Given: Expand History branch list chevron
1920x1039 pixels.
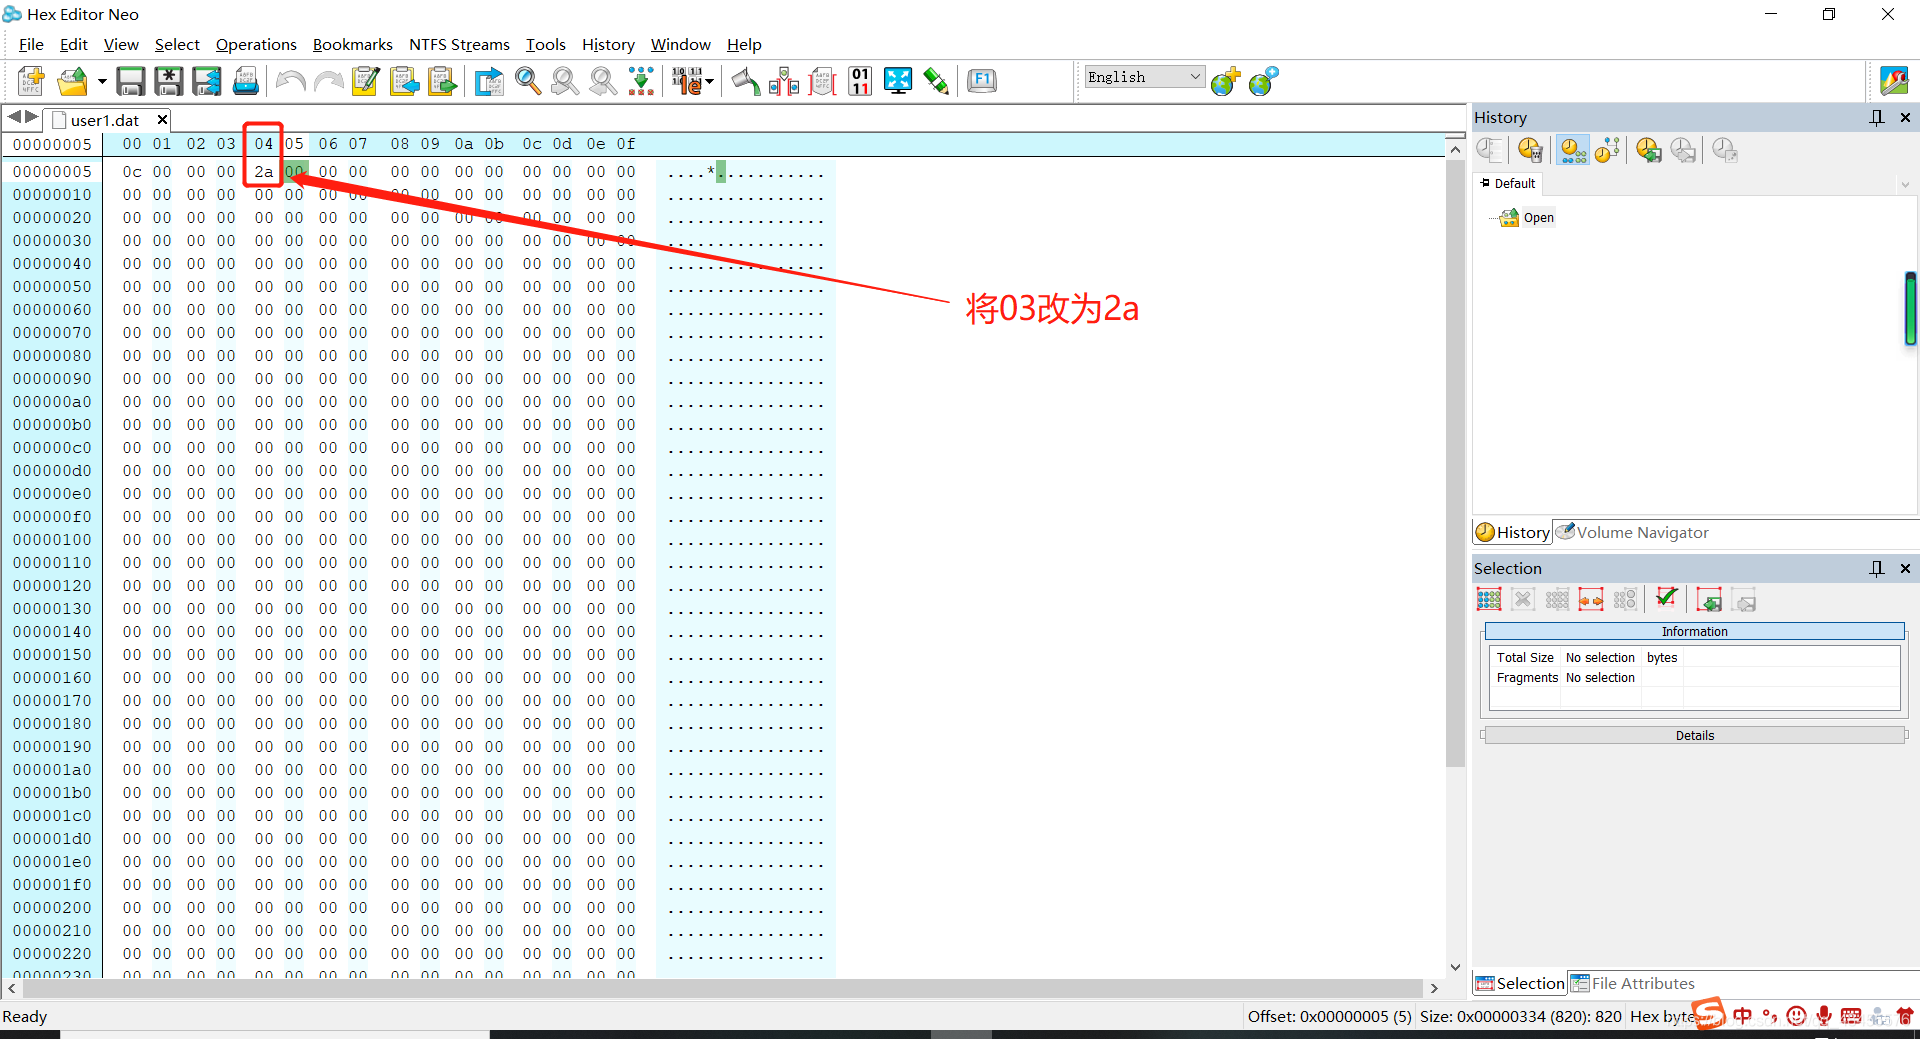Looking at the screenshot, I should [1905, 184].
